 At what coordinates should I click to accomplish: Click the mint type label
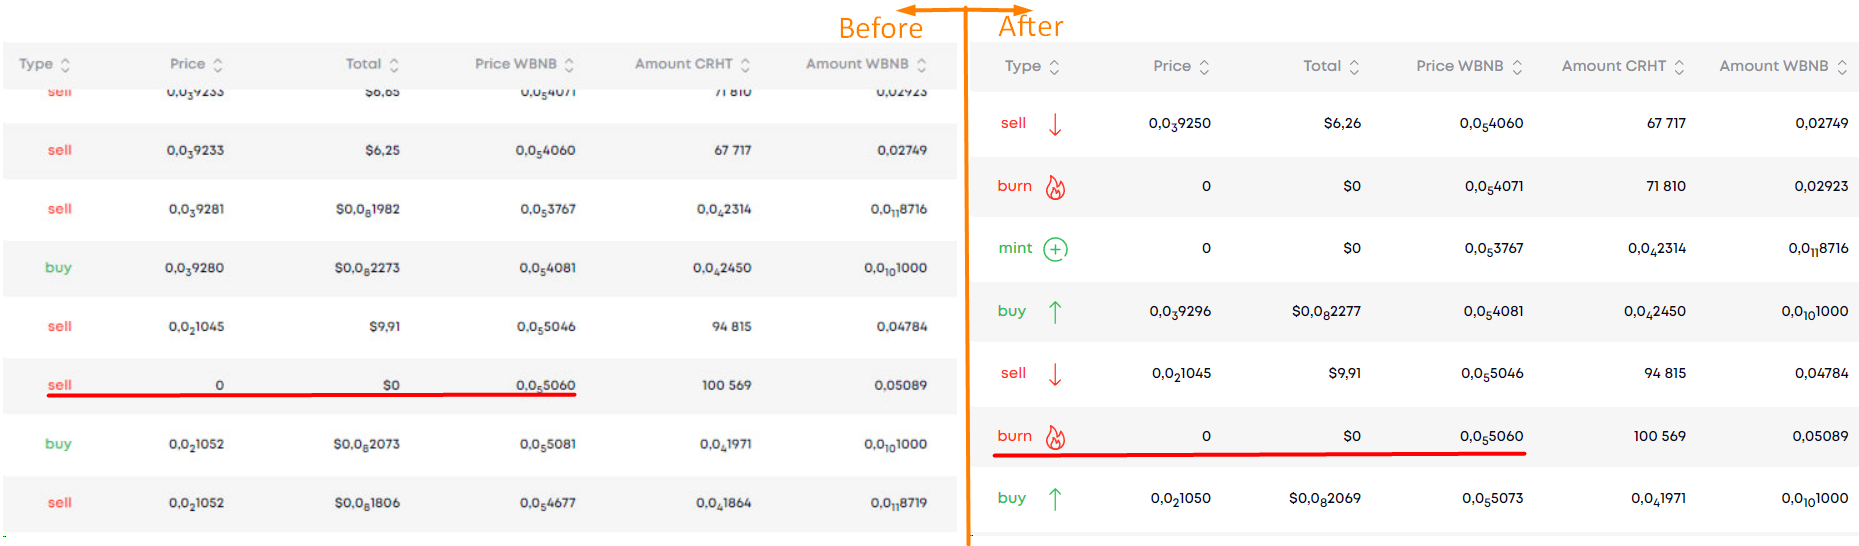point(1015,248)
